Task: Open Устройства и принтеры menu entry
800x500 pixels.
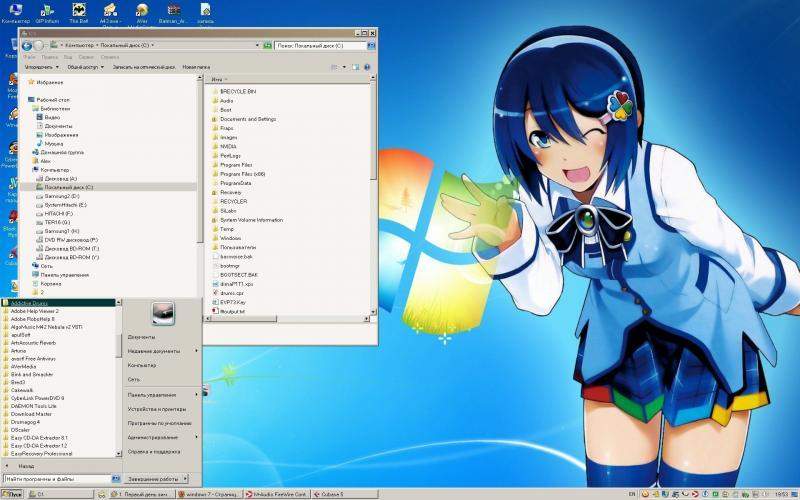Action: pos(157,408)
